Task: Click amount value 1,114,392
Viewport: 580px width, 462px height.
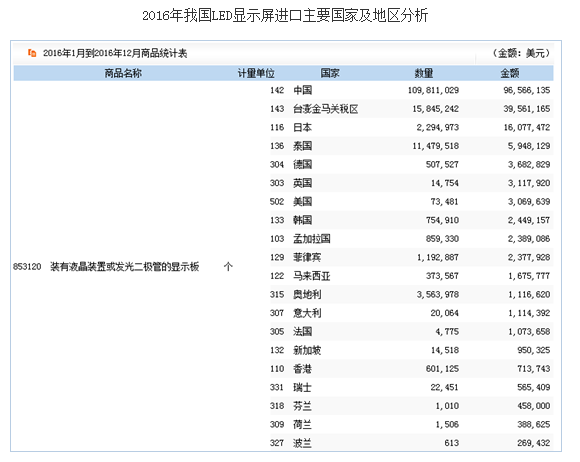Action: click(529, 313)
